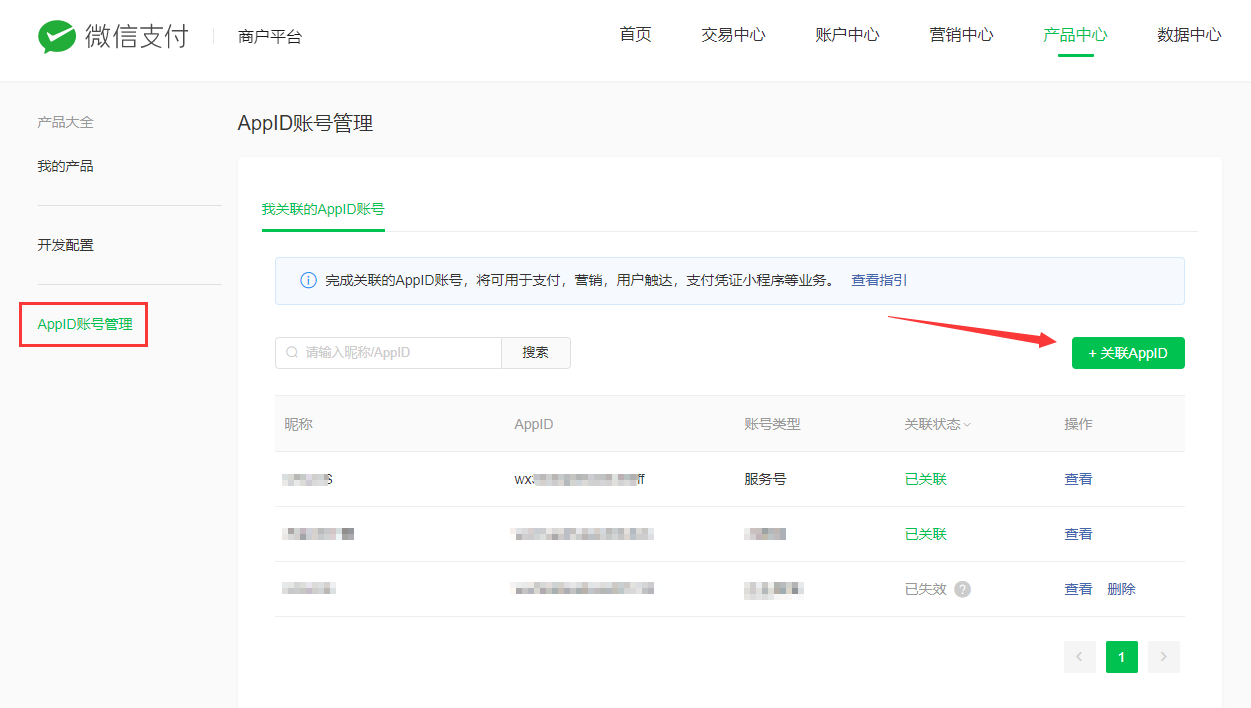Click the info icon in the notice banner

pyautogui.click(x=309, y=281)
